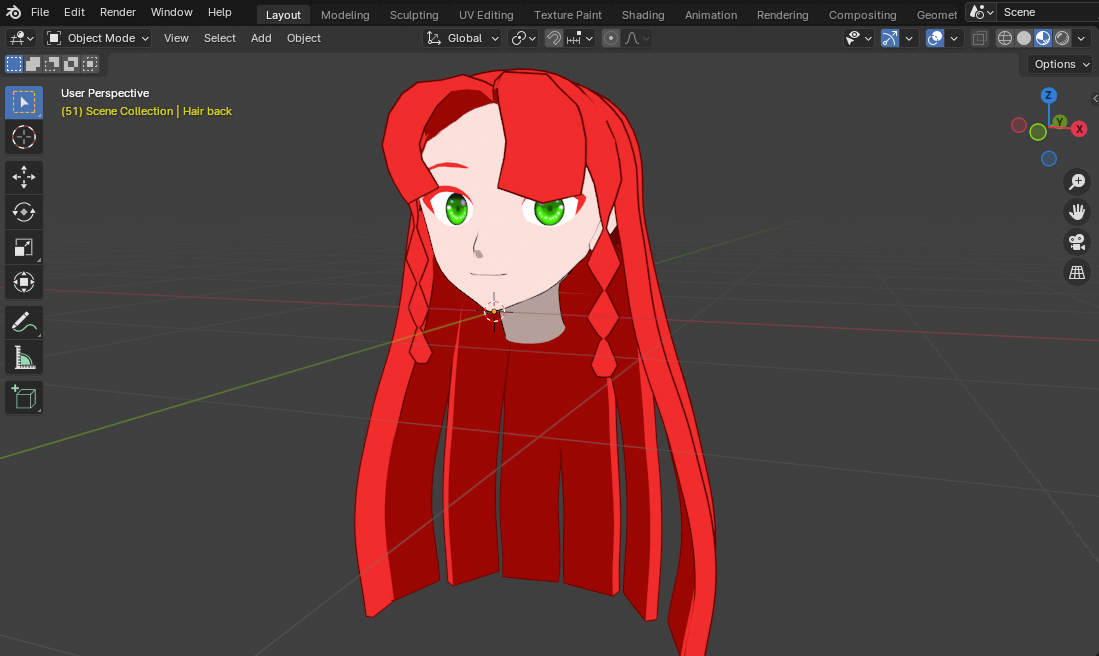Image resolution: width=1099 pixels, height=656 pixels.
Task: Toggle proportional editing button
Action: [611, 39]
